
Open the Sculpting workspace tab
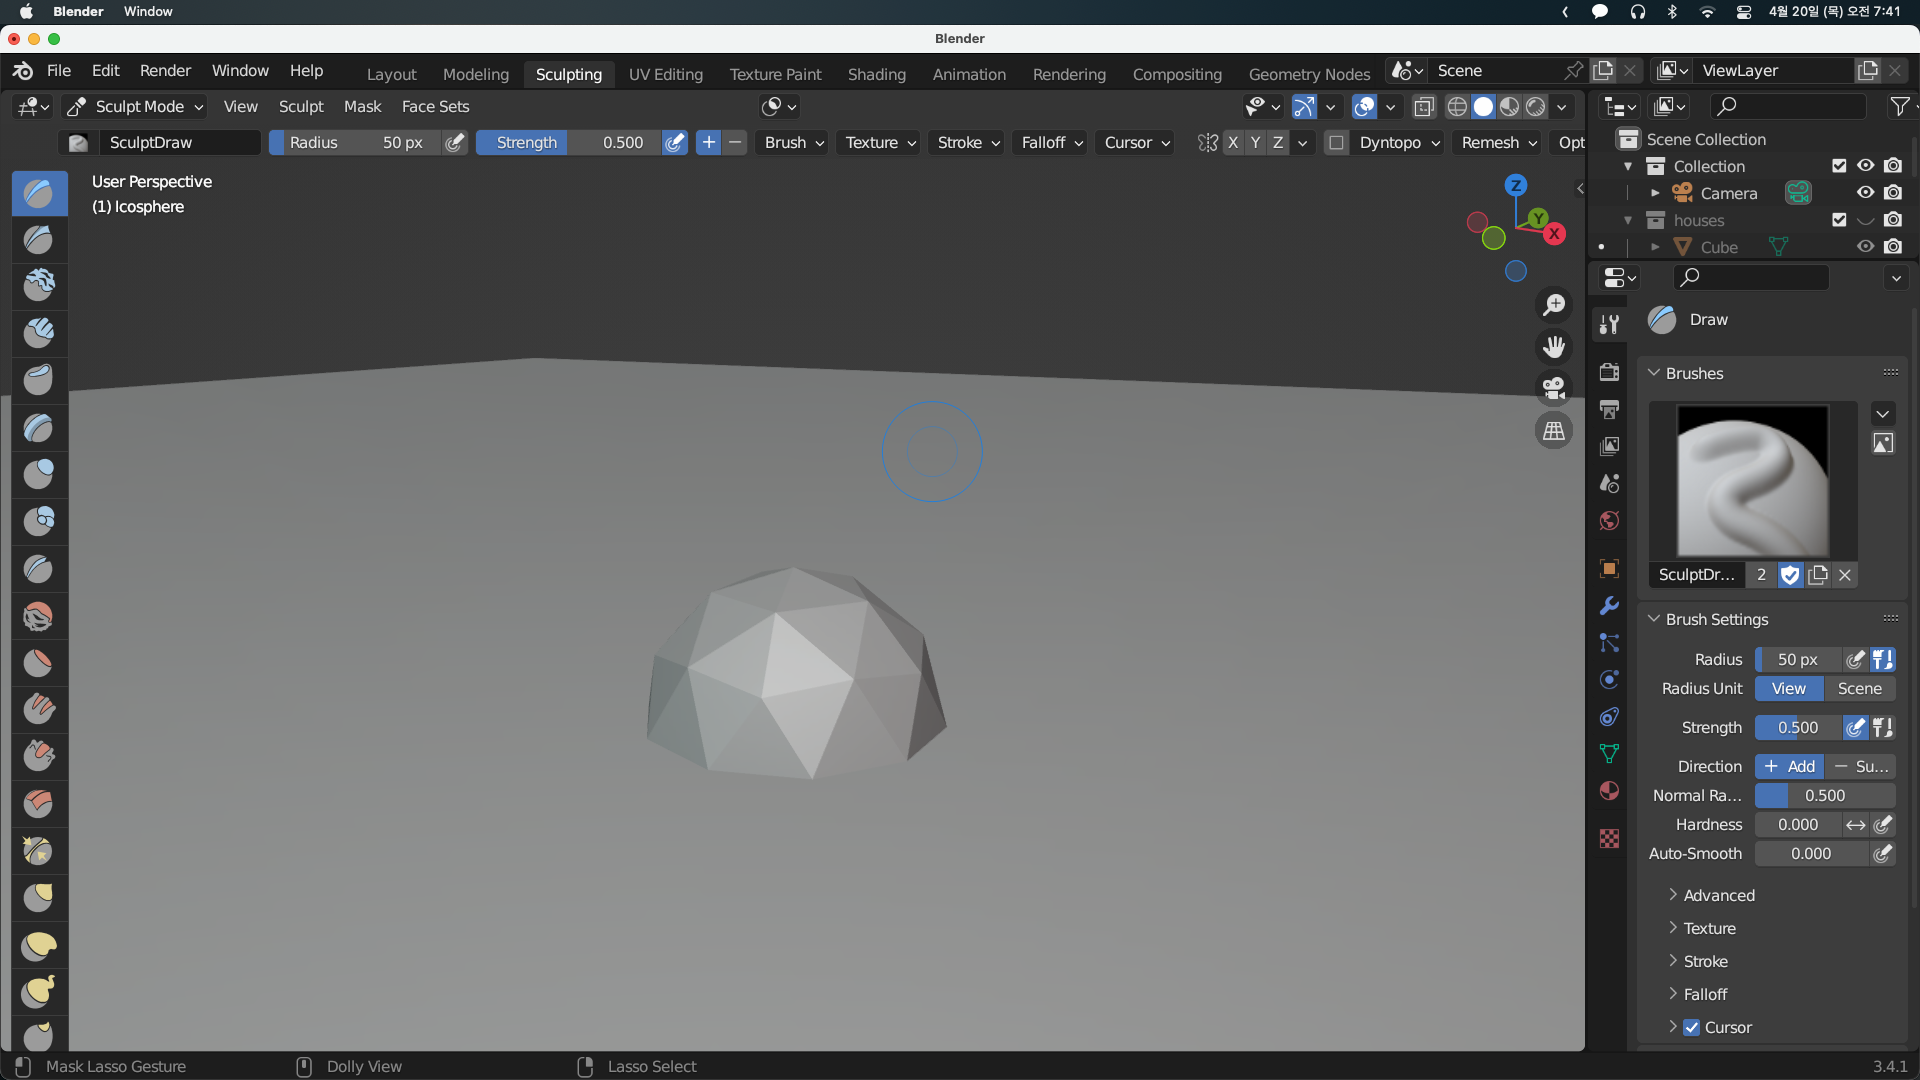[569, 74]
